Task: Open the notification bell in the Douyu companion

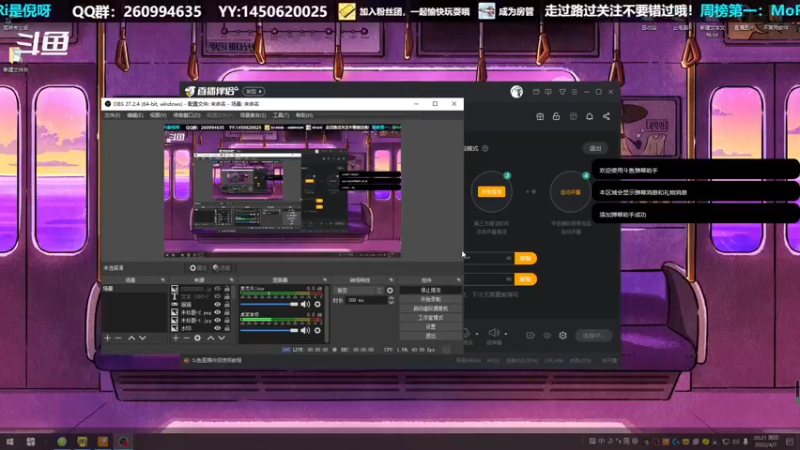Action: point(589,116)
